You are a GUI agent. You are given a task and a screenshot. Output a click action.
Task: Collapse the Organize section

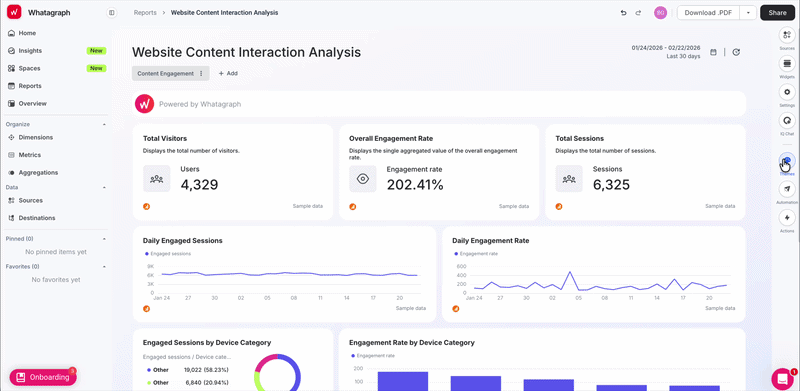tap(104, 124)
